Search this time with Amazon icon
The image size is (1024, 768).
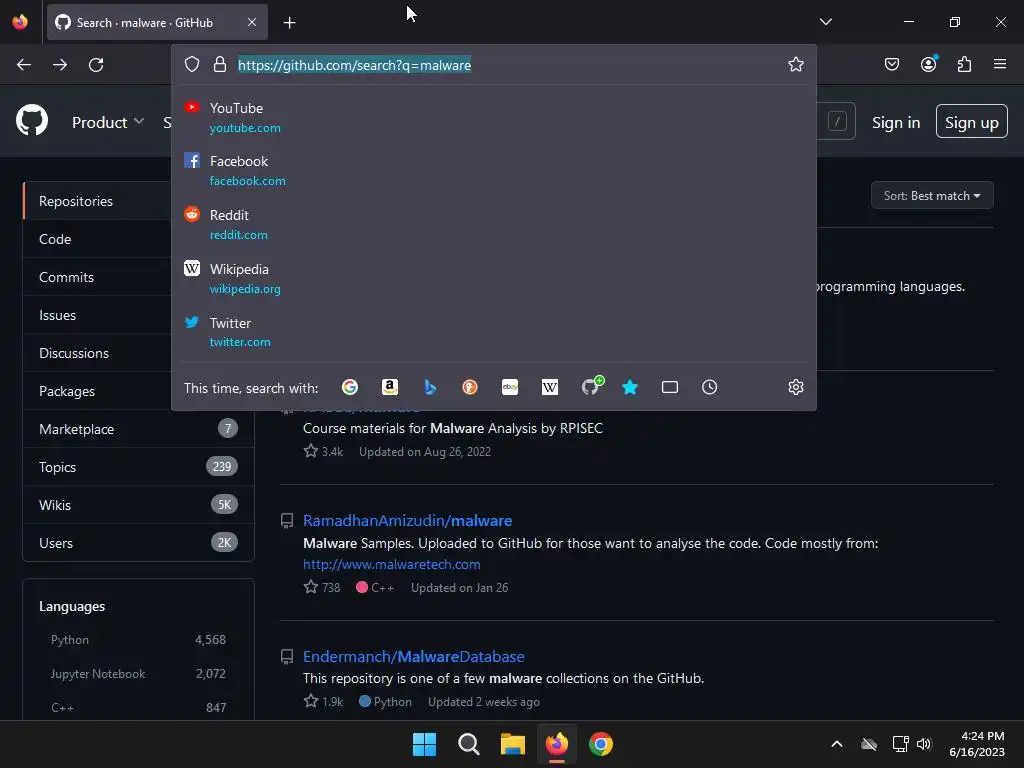pyautogui.click(x=390, y=387)
